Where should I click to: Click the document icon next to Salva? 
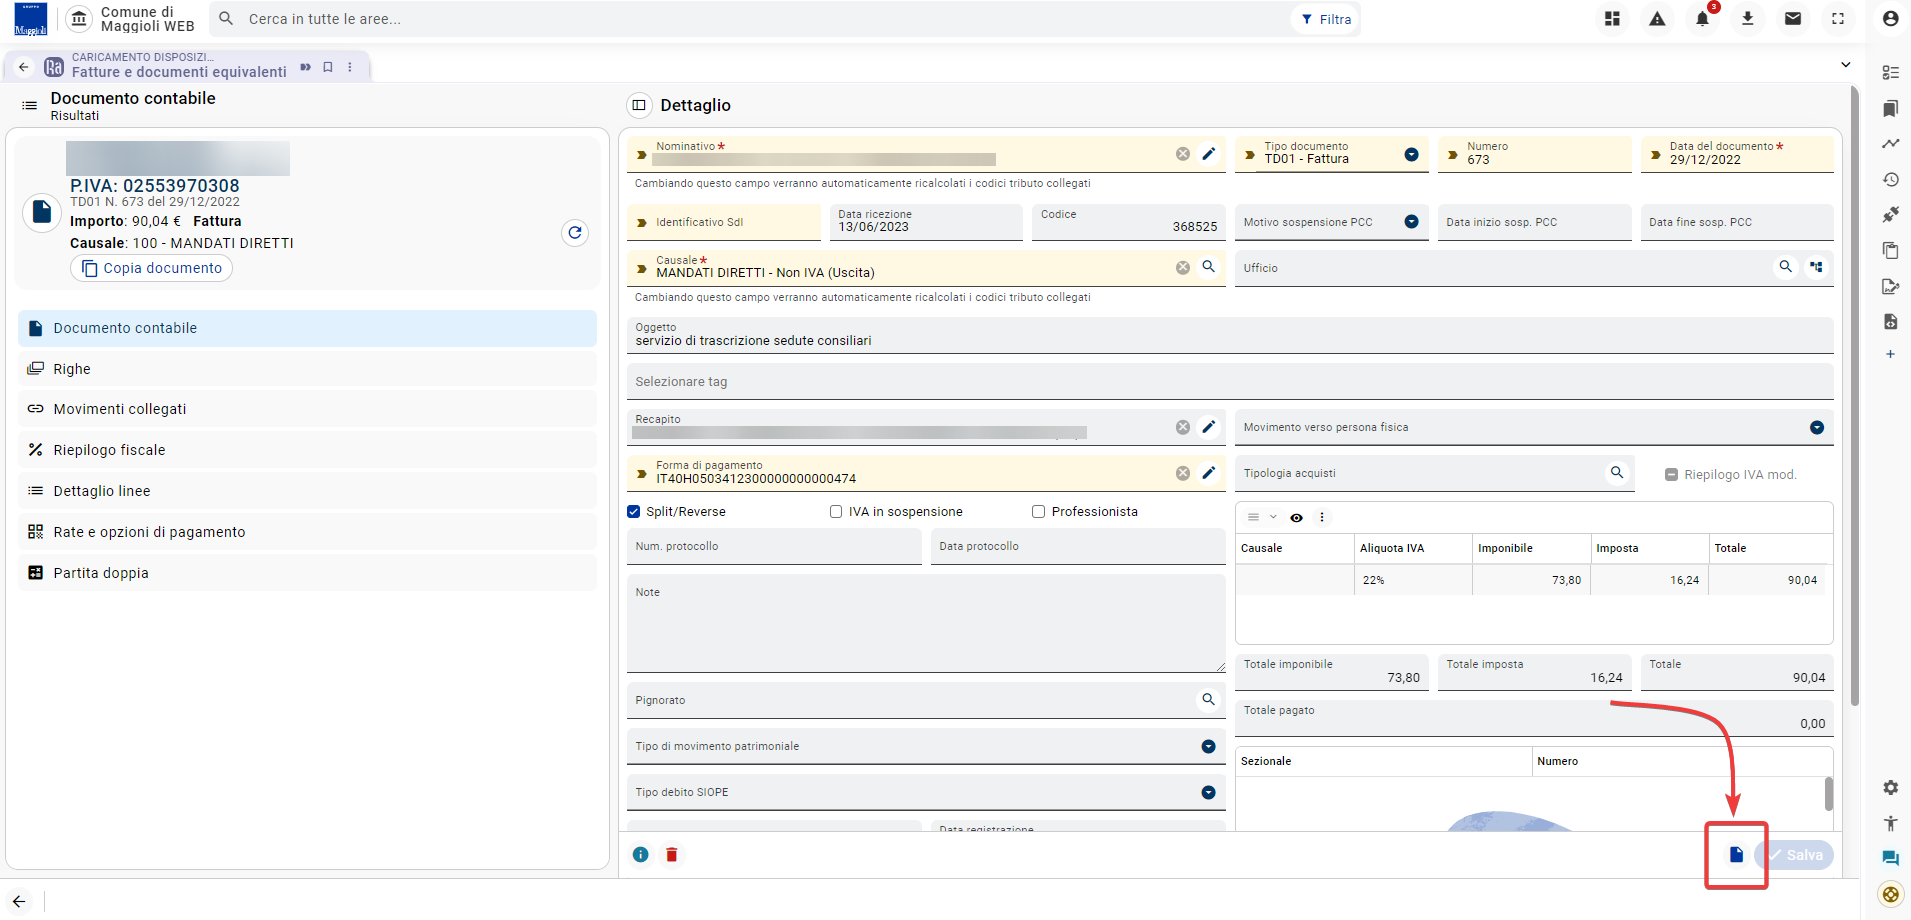1737,855
